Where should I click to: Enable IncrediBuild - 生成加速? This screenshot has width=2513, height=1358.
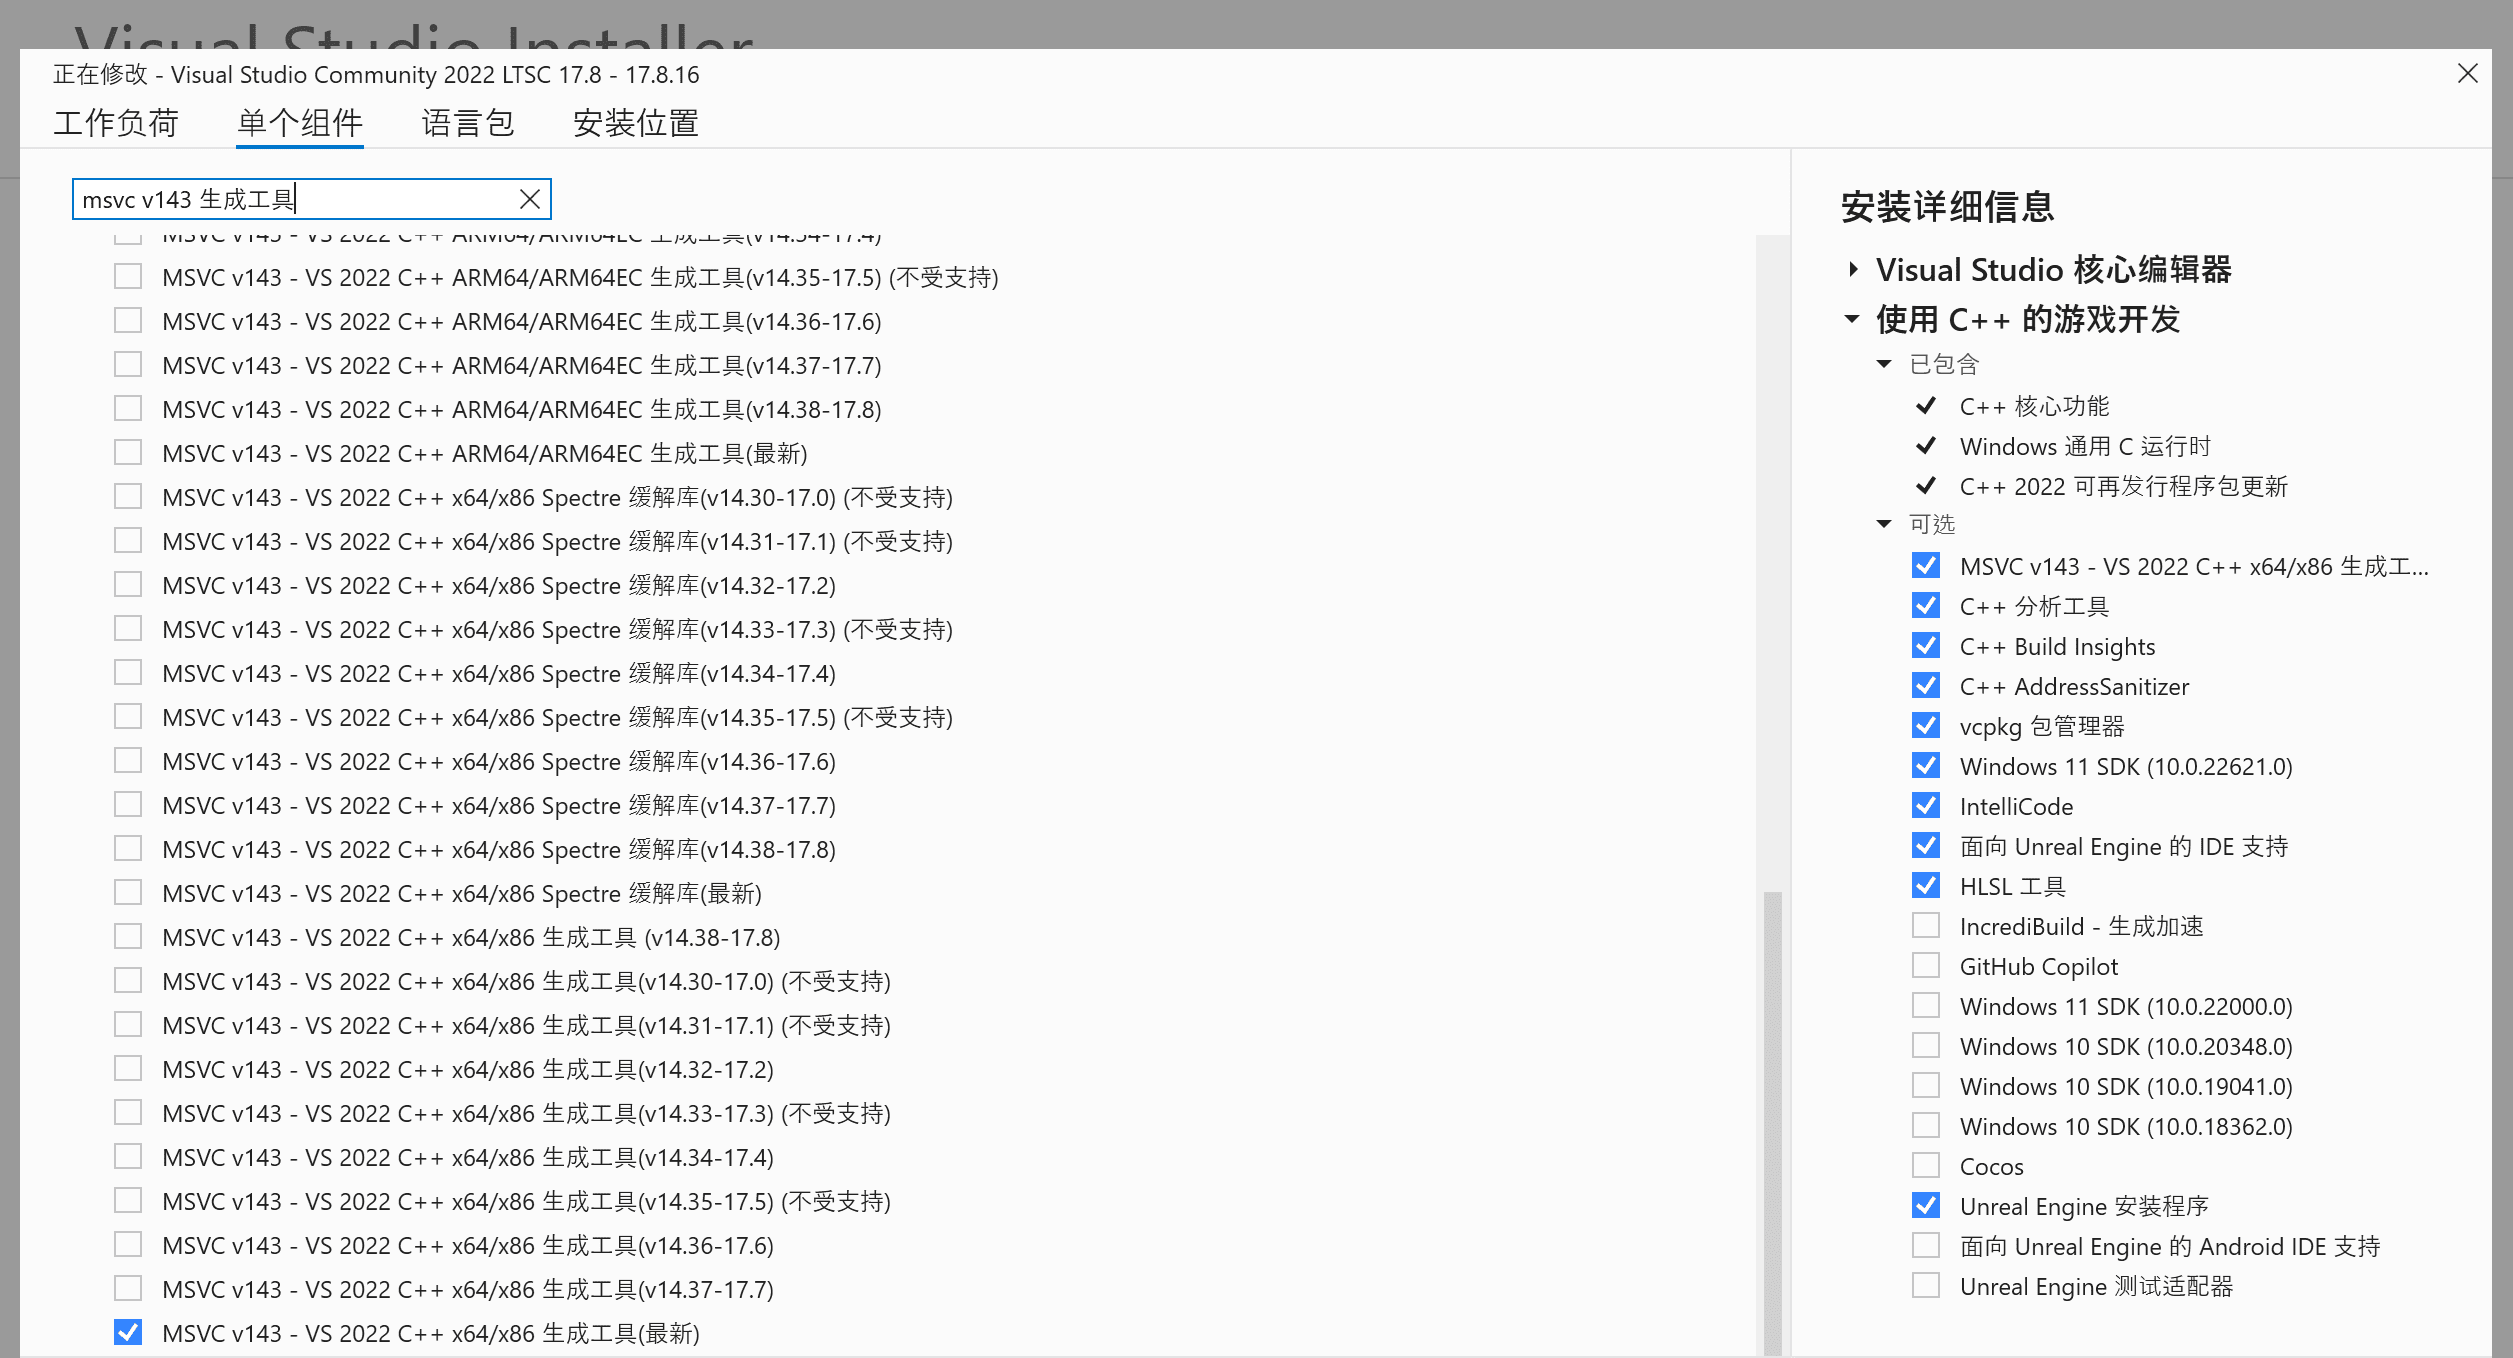tap(1925, 925)
